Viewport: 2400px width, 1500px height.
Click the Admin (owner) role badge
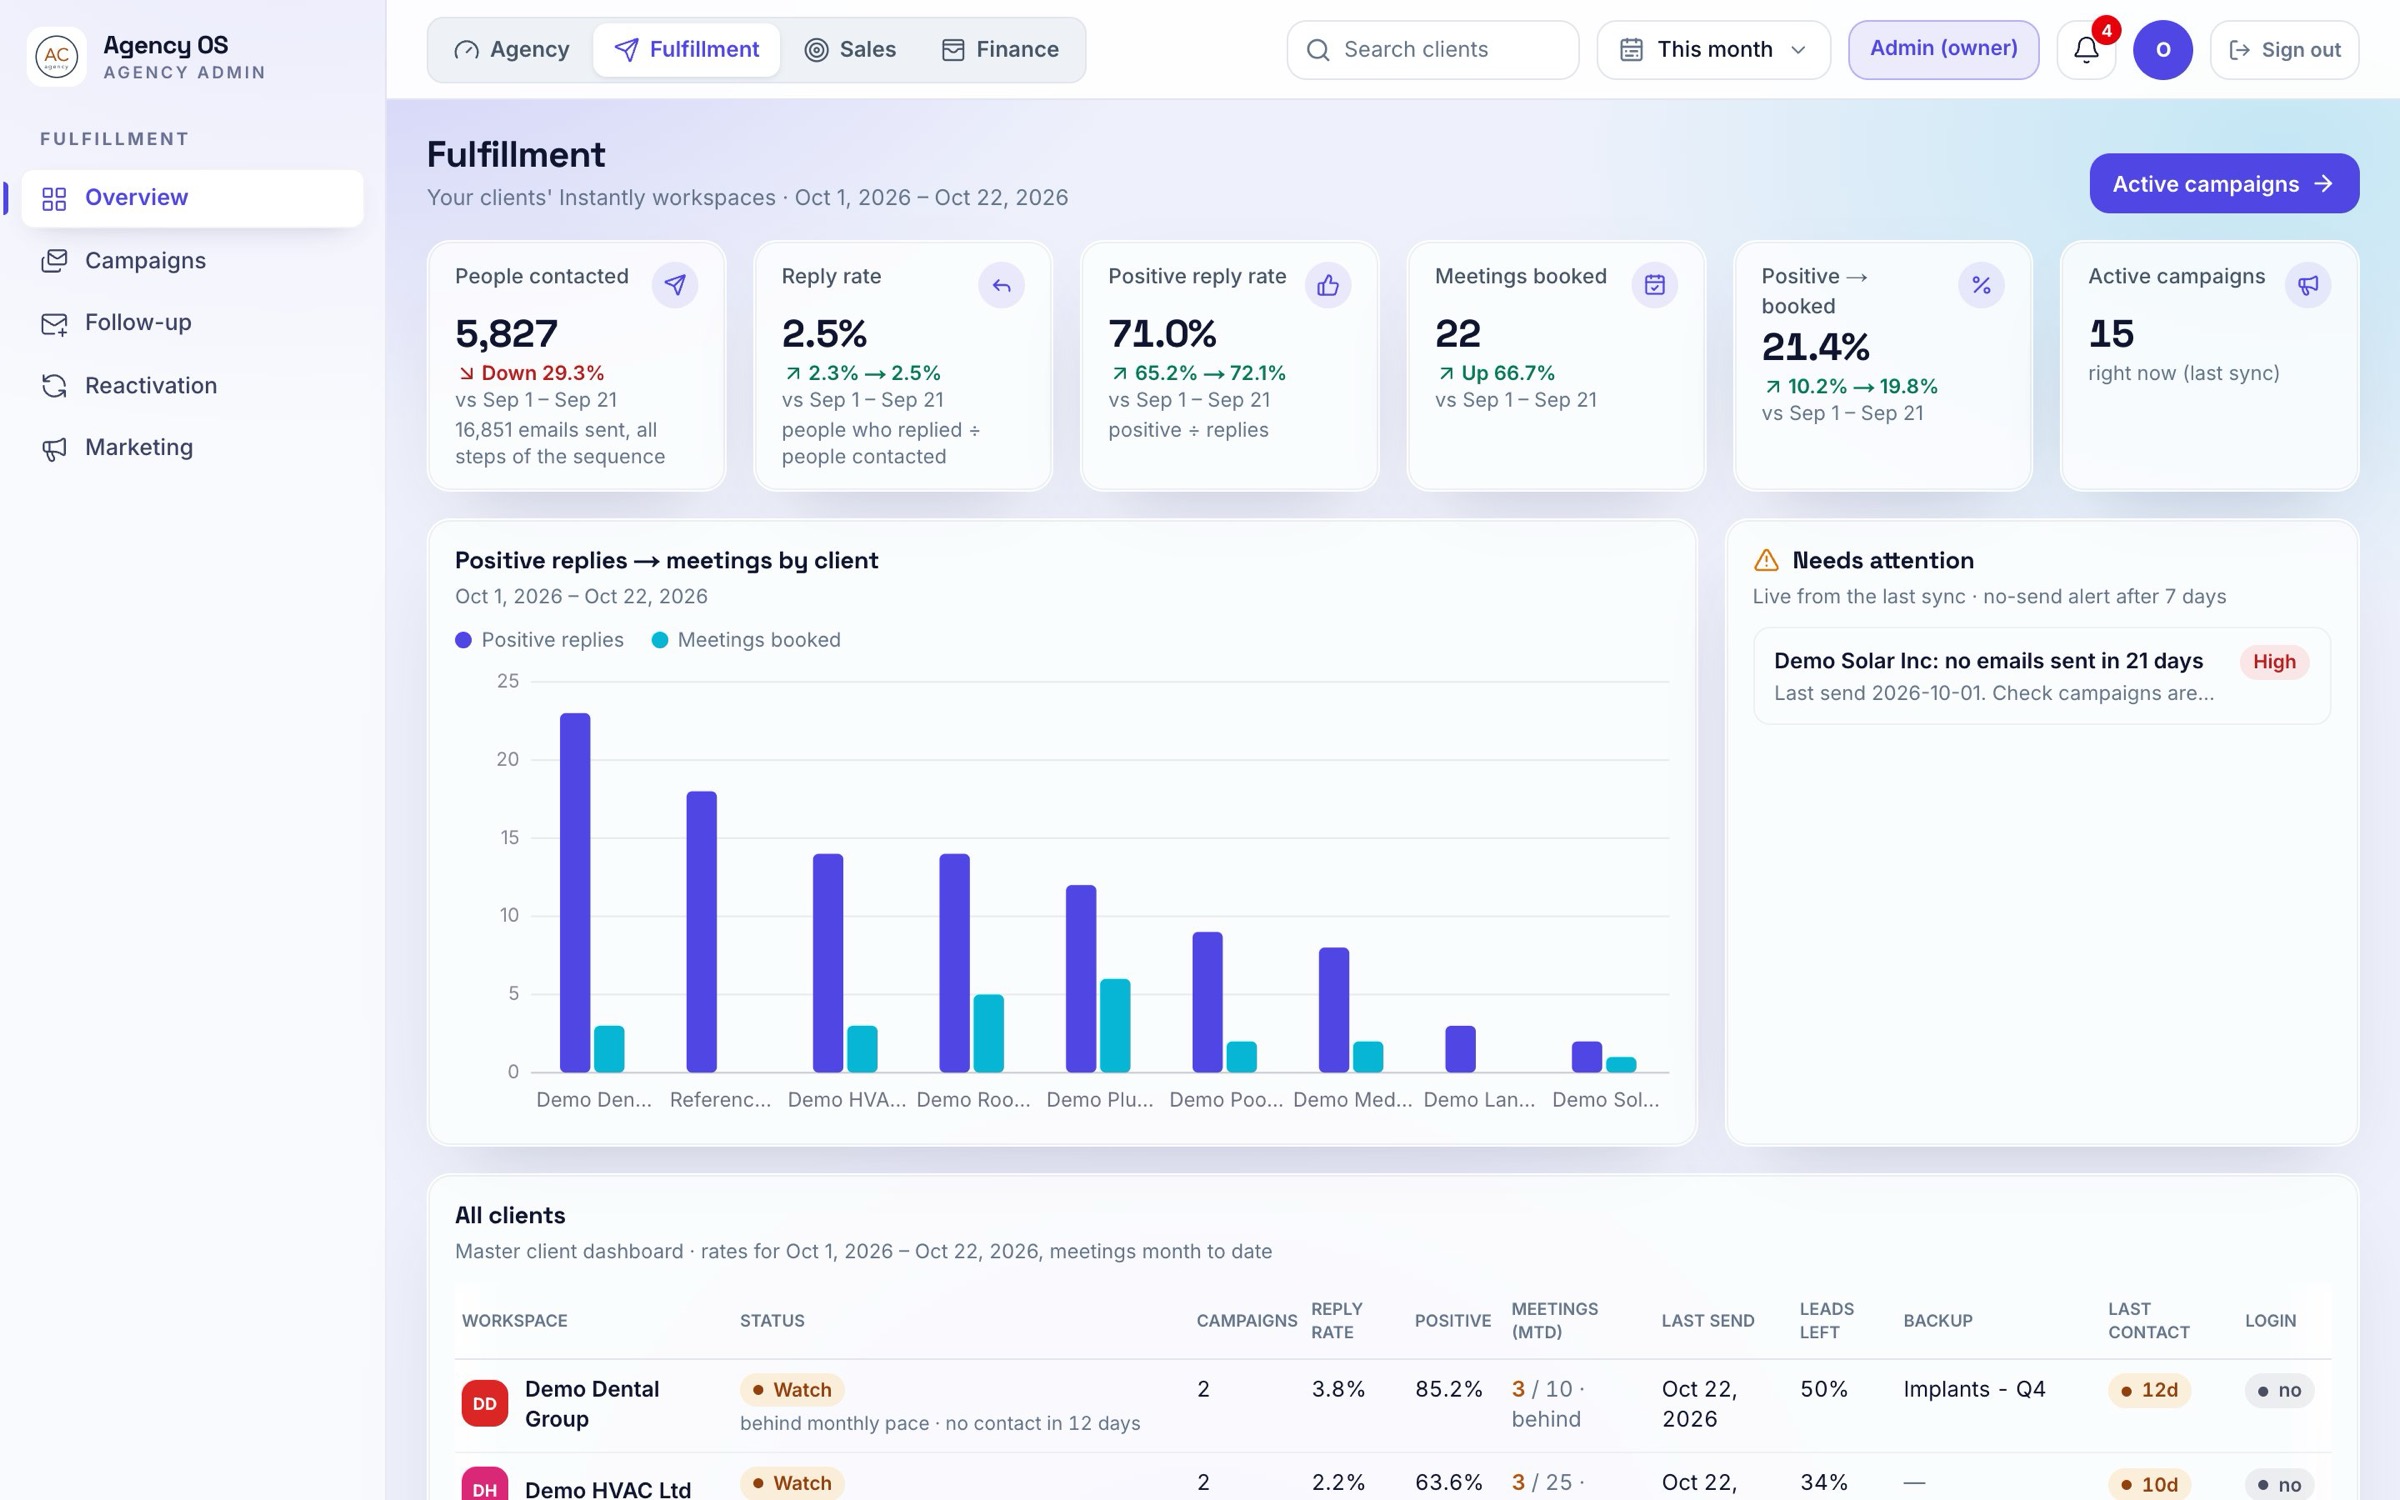click(x=1943, y=50)
